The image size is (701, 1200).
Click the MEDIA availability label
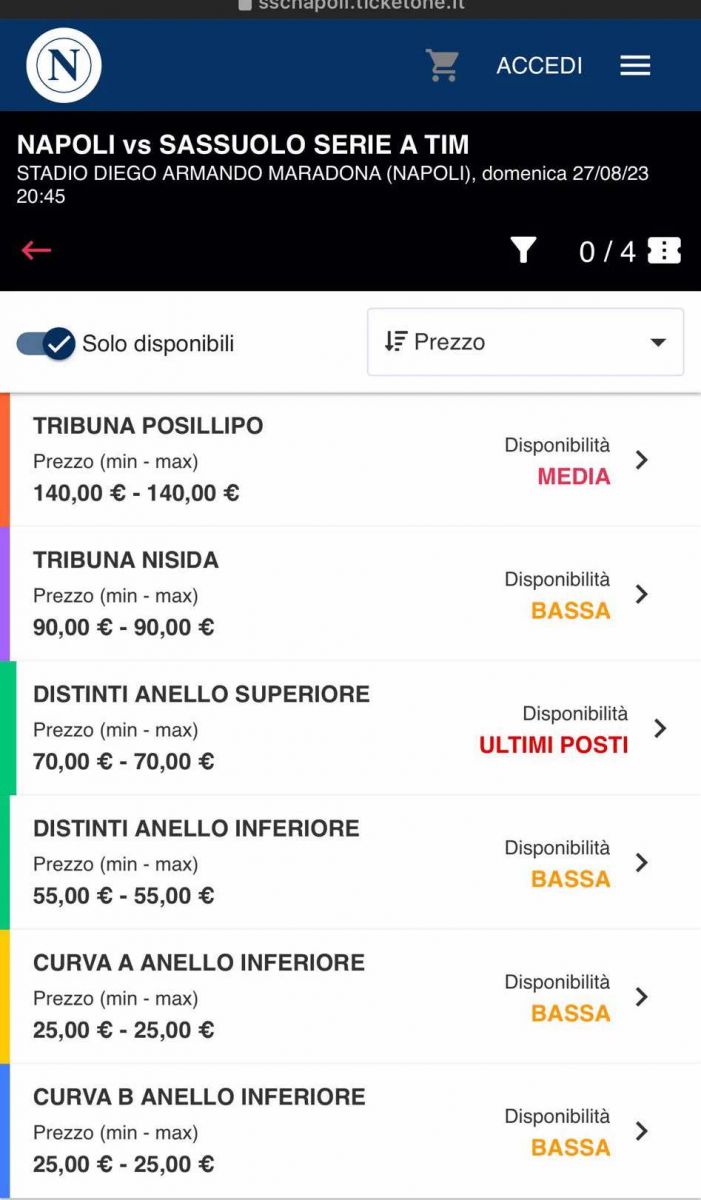point(574,477)
